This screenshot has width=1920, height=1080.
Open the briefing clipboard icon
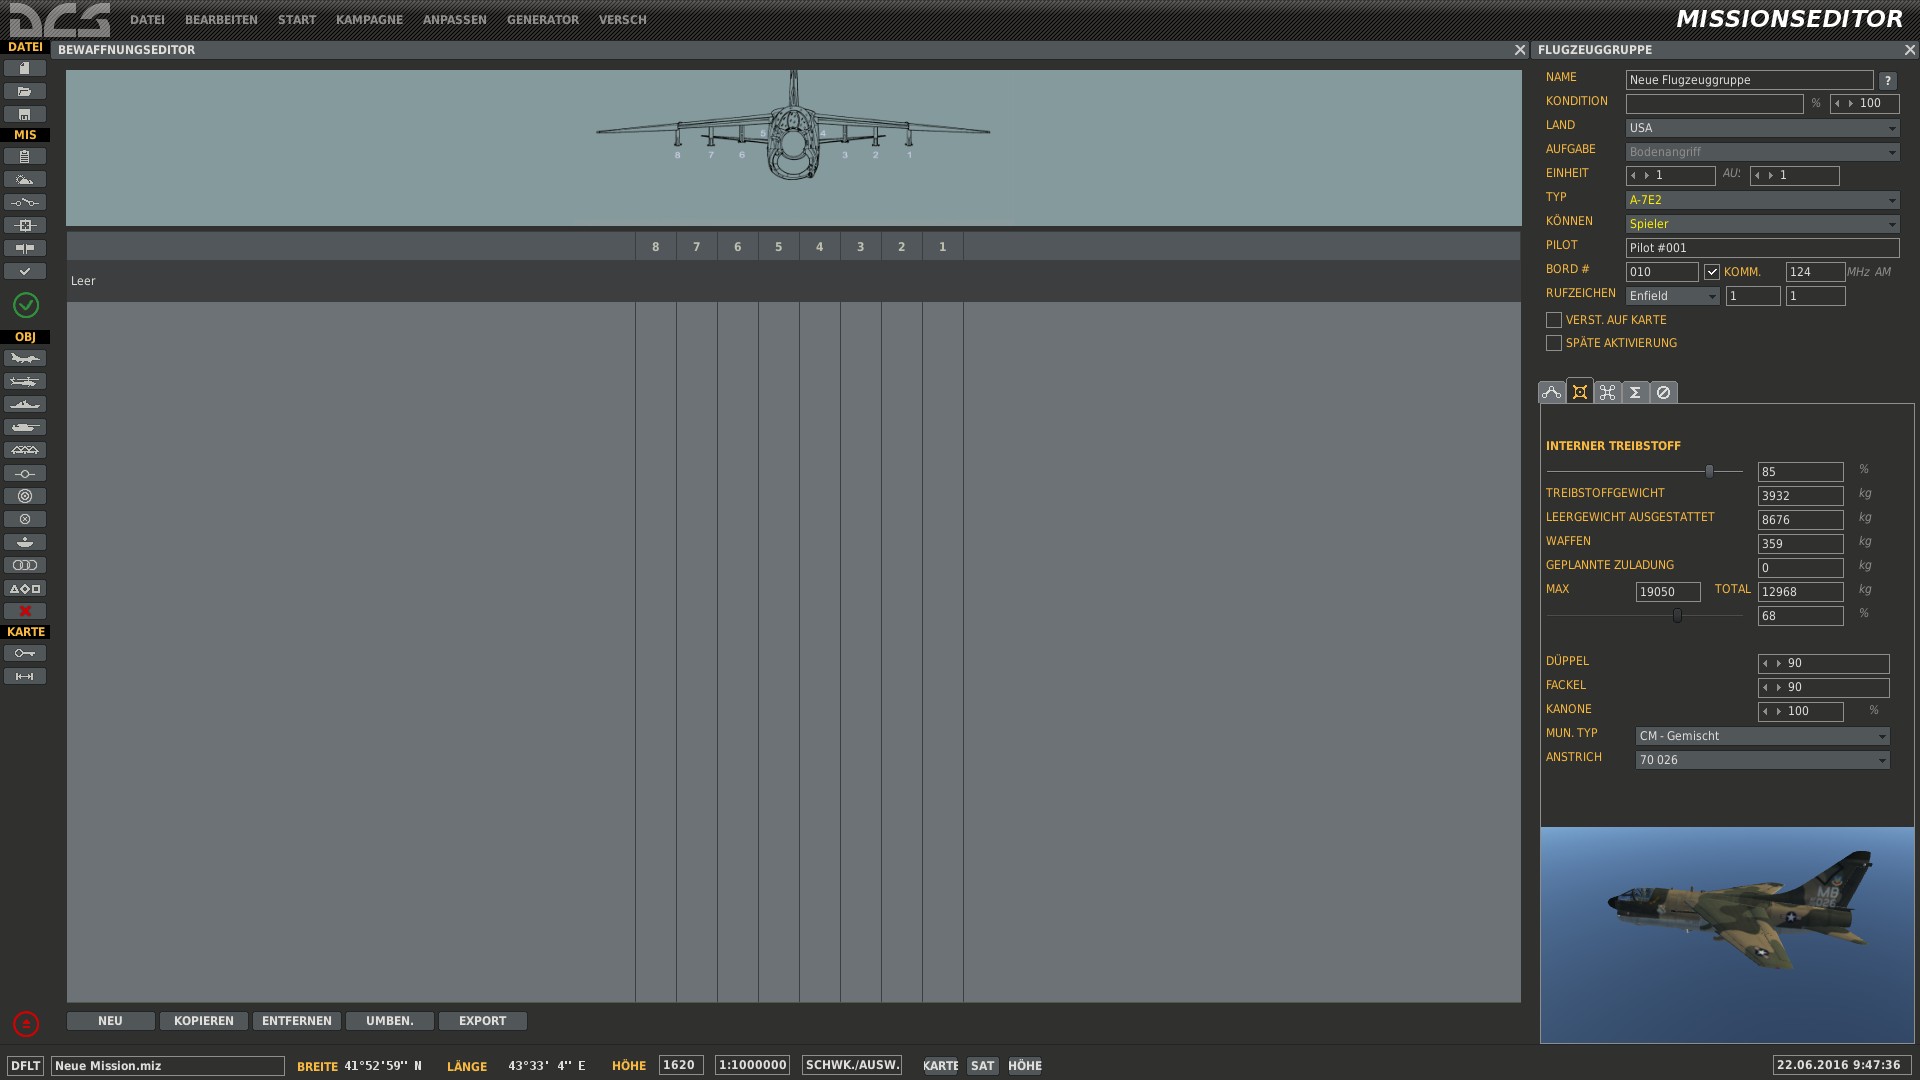[25, 156]
